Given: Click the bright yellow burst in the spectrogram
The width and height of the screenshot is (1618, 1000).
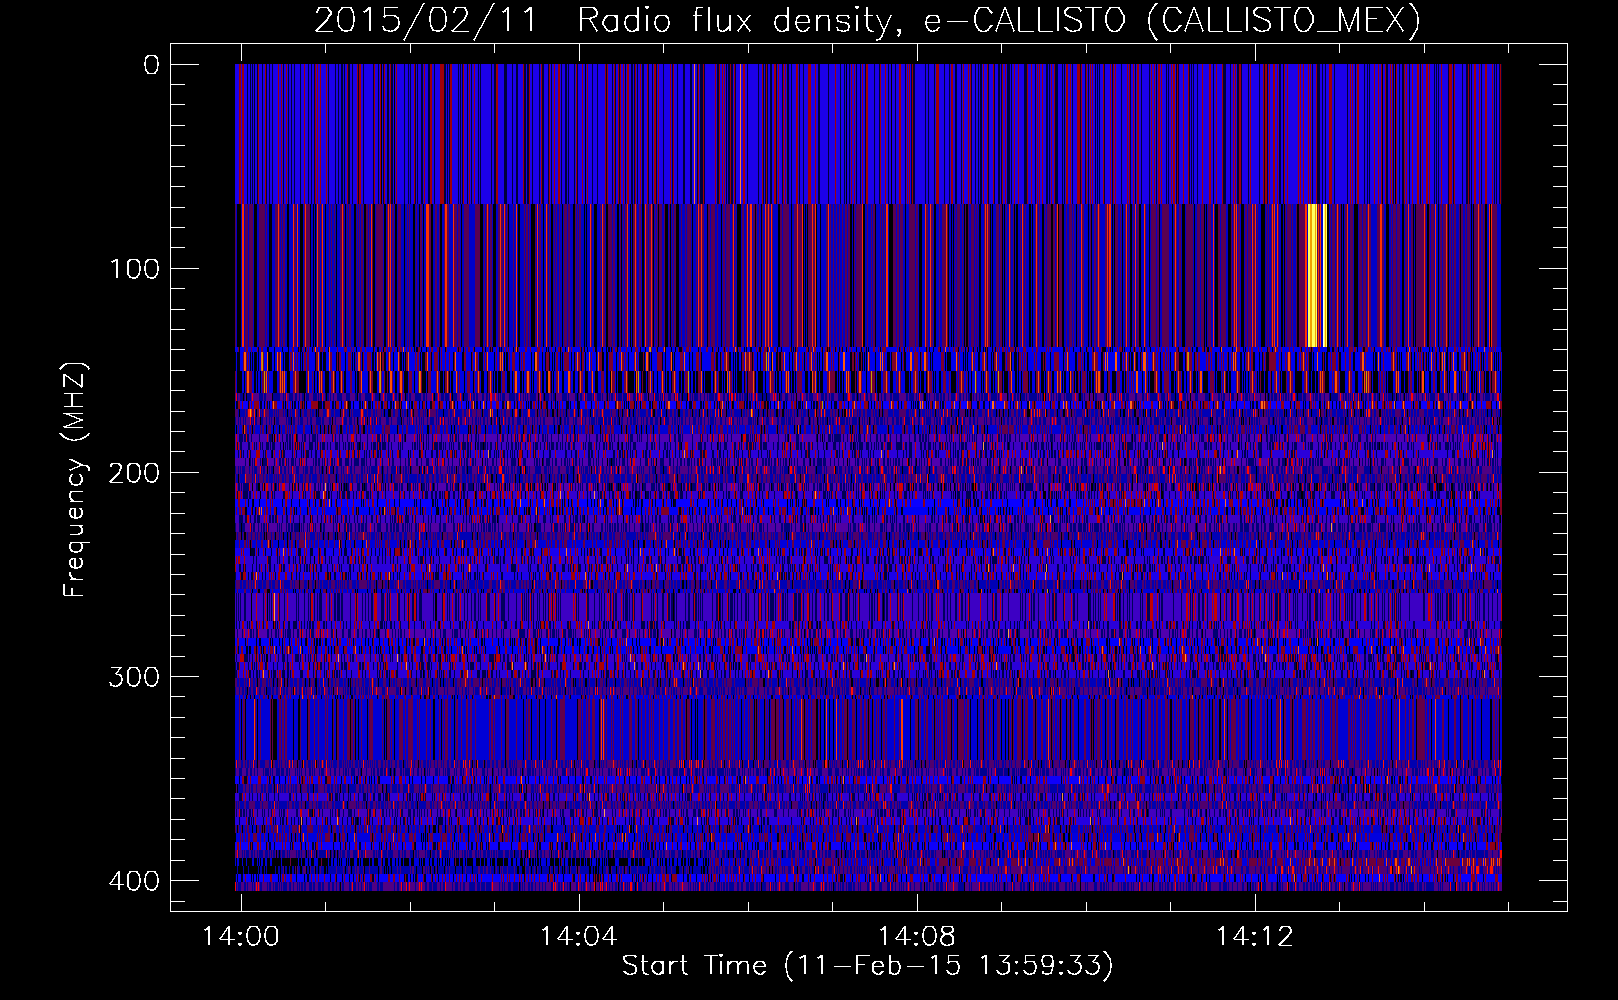Looking at the screenshot, I should click(x=1317, y=275).
